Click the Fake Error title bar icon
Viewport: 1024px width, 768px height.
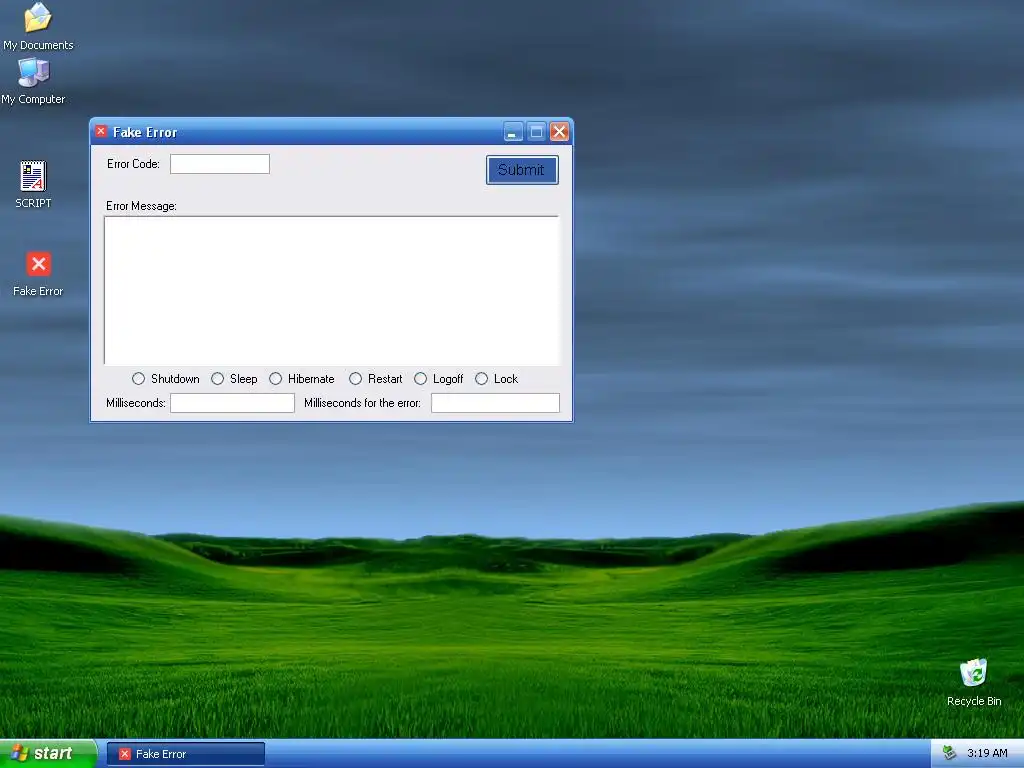point(101,131)
